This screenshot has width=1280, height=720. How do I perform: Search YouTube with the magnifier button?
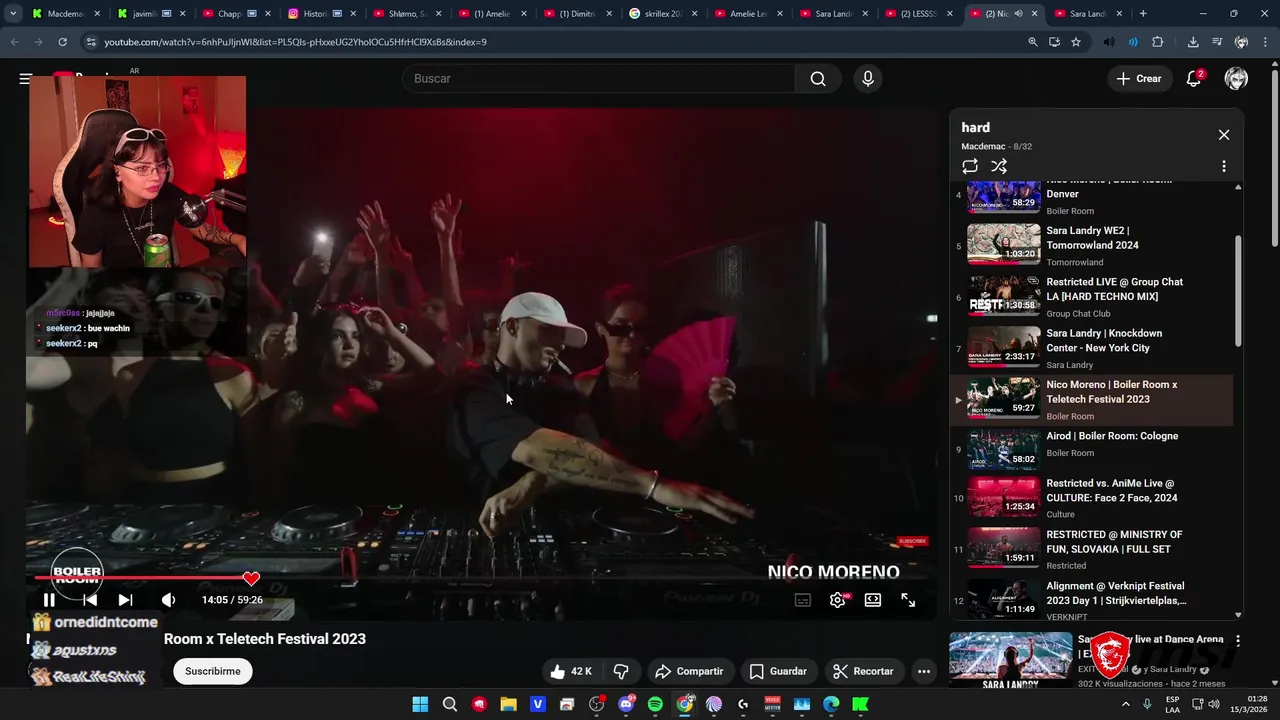click(818, 79)
